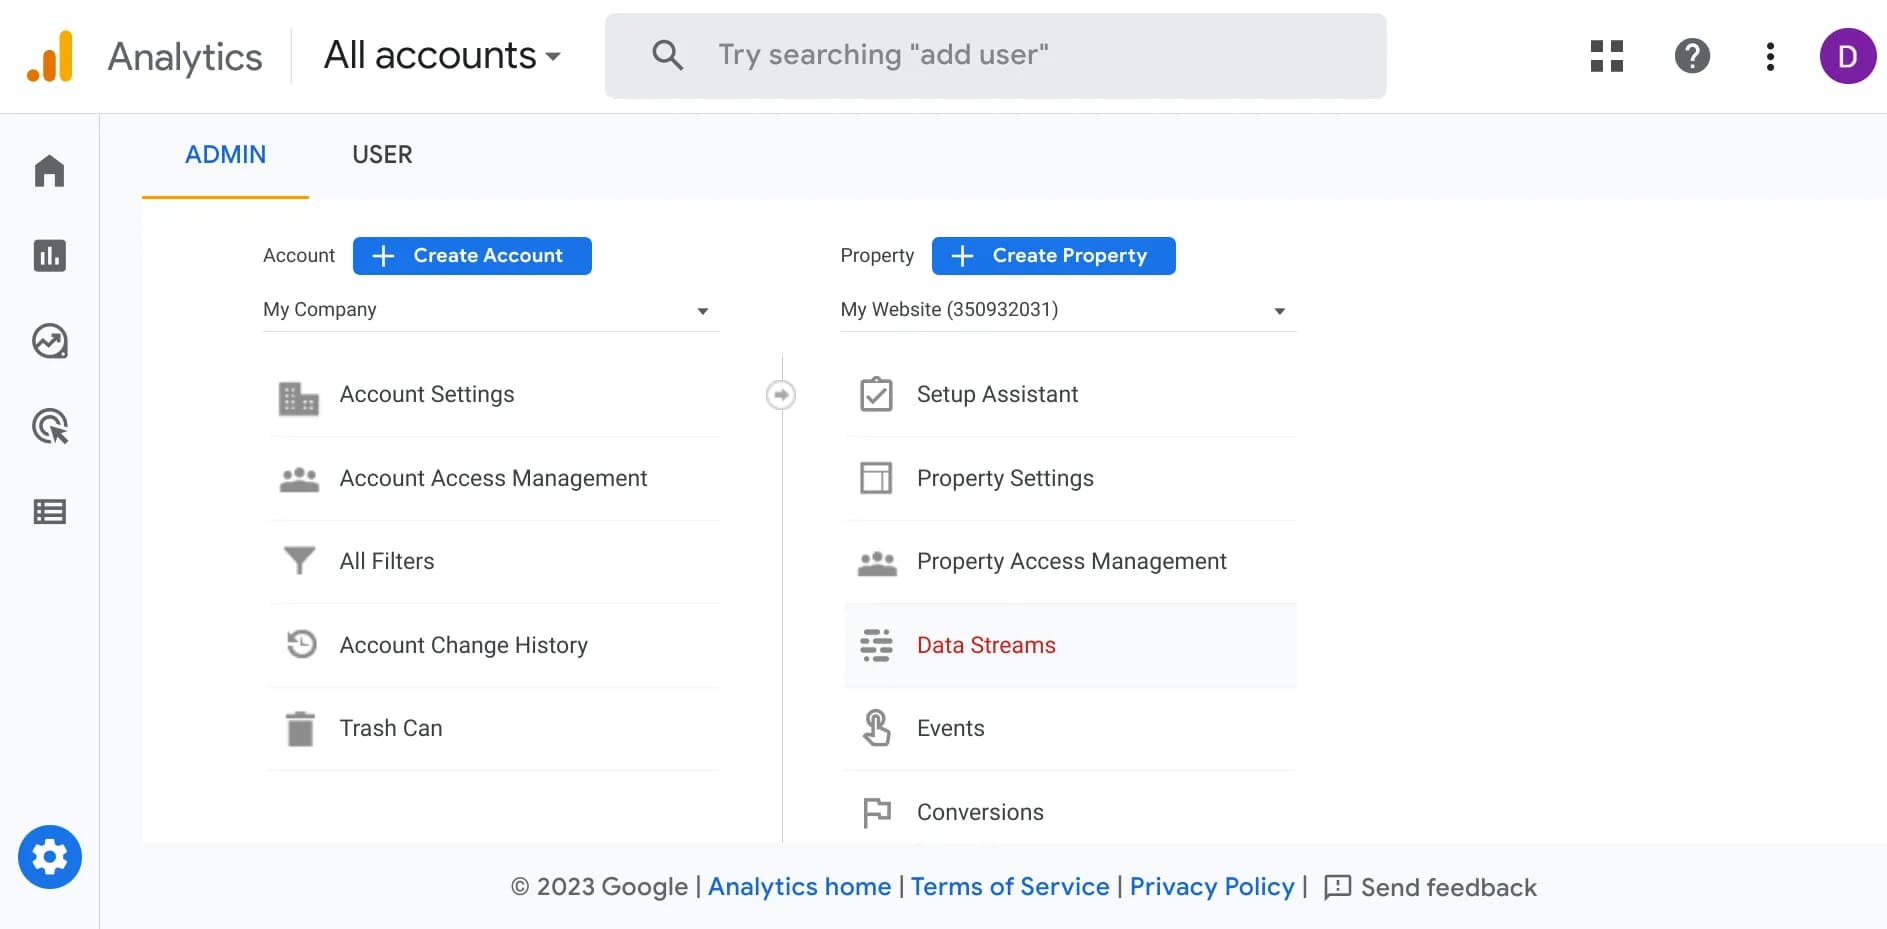Switch to the USER tab

pyautogui.click(x=382, y=155)
